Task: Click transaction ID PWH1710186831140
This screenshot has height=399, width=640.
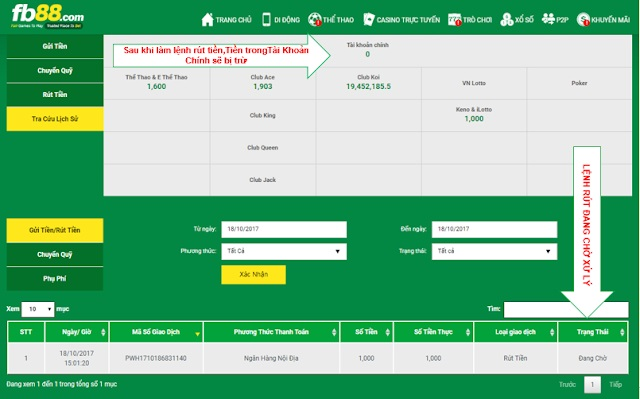Action: click(156, 358)
